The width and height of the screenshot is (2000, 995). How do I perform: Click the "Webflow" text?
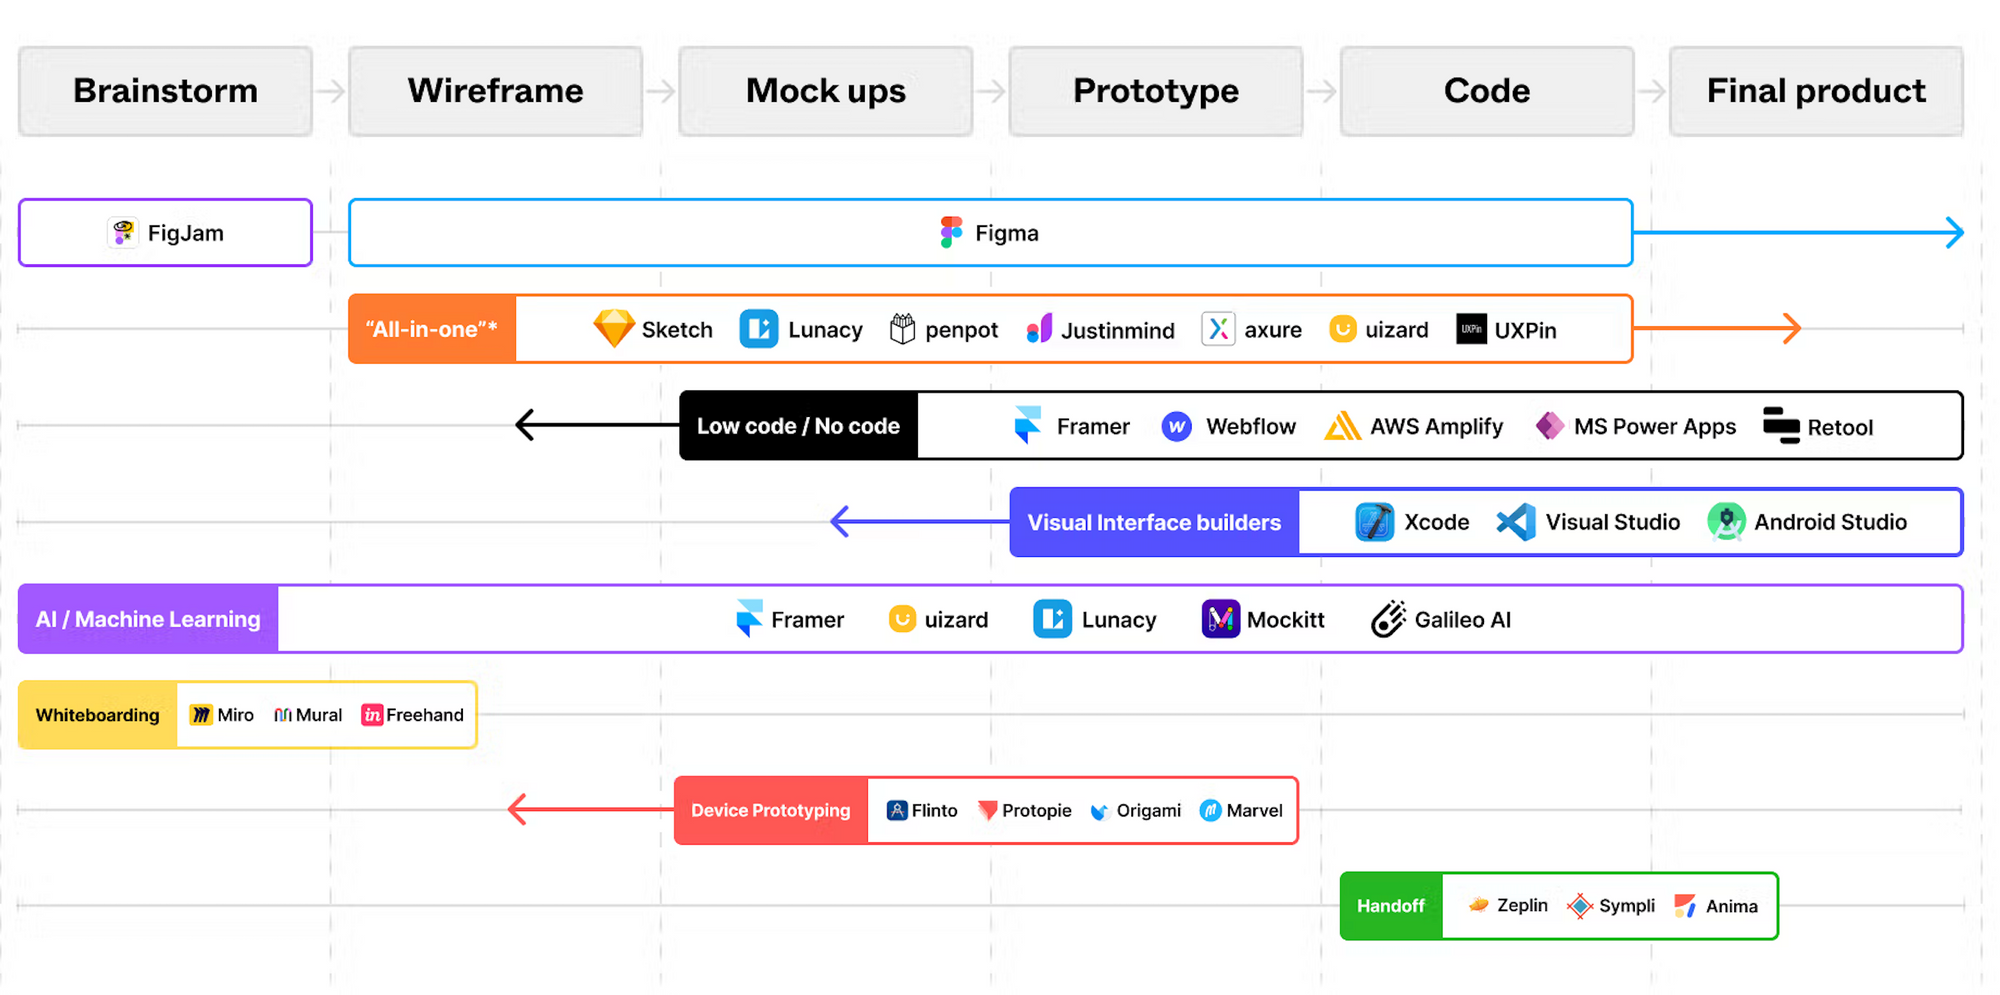(1251, 427)
